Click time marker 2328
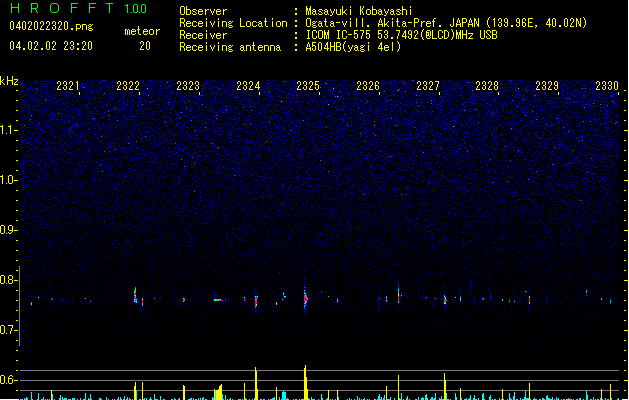Image resolution: width=629 pixels, height=400 pixels. coord(487,85)
